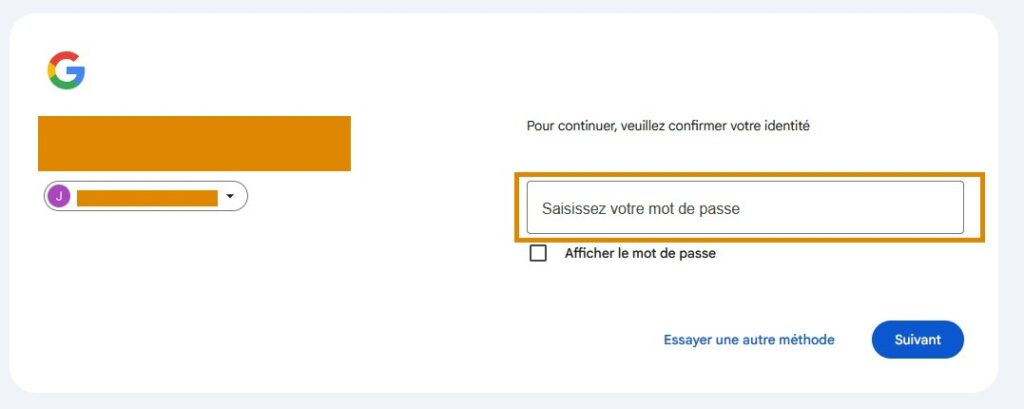Expand the account switcher dropdown arrow
This screenshot has height=409, width=1024.
point(230,196)
